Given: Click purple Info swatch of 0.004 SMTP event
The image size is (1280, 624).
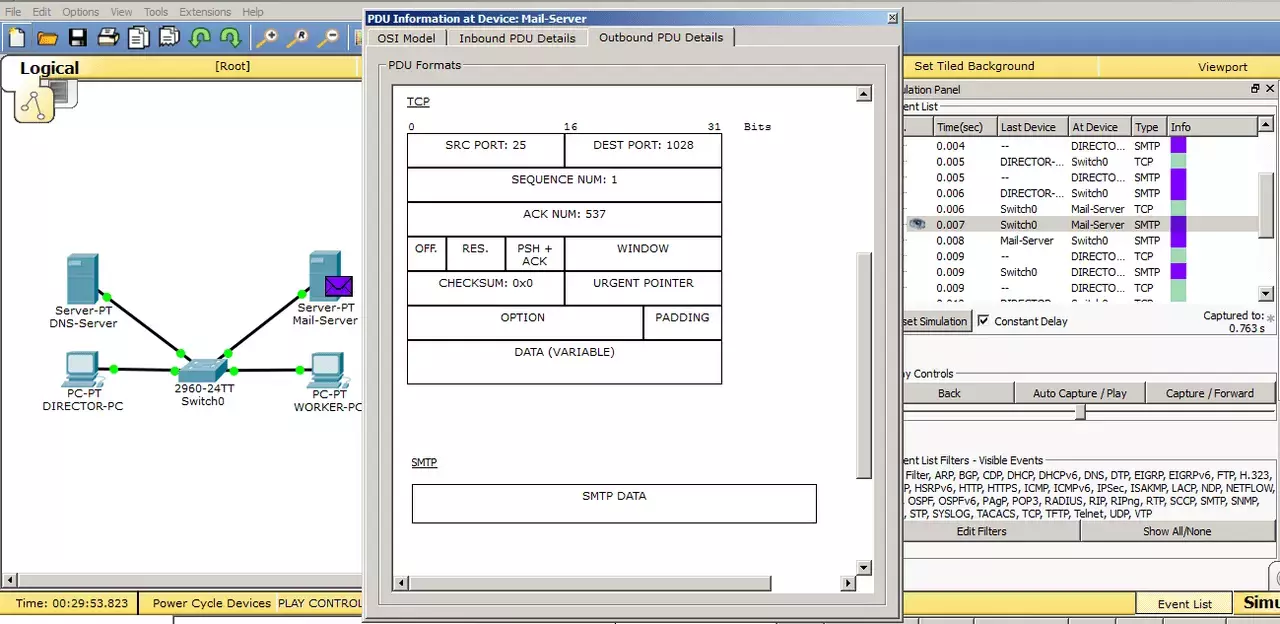Looking at the screenshot, I should tap(1177, 145).
